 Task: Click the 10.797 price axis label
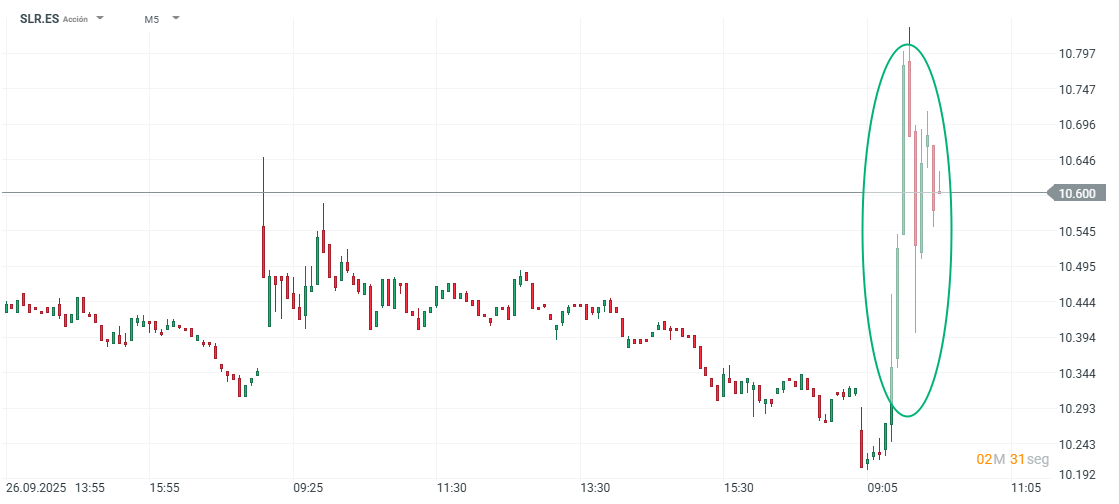point(1077,53)
